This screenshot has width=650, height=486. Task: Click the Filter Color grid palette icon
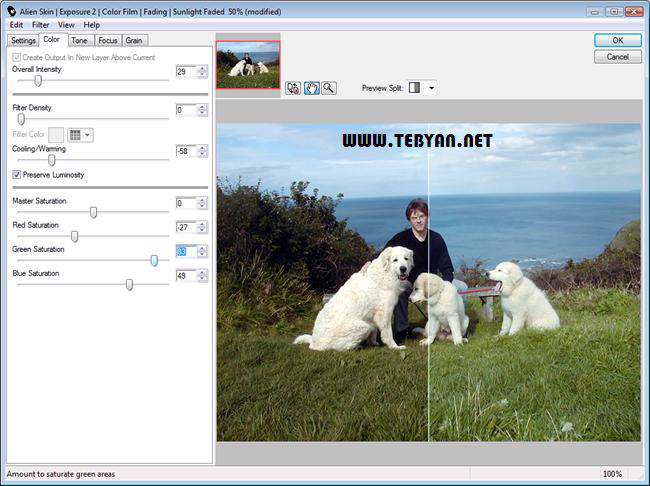coord(75,134)
